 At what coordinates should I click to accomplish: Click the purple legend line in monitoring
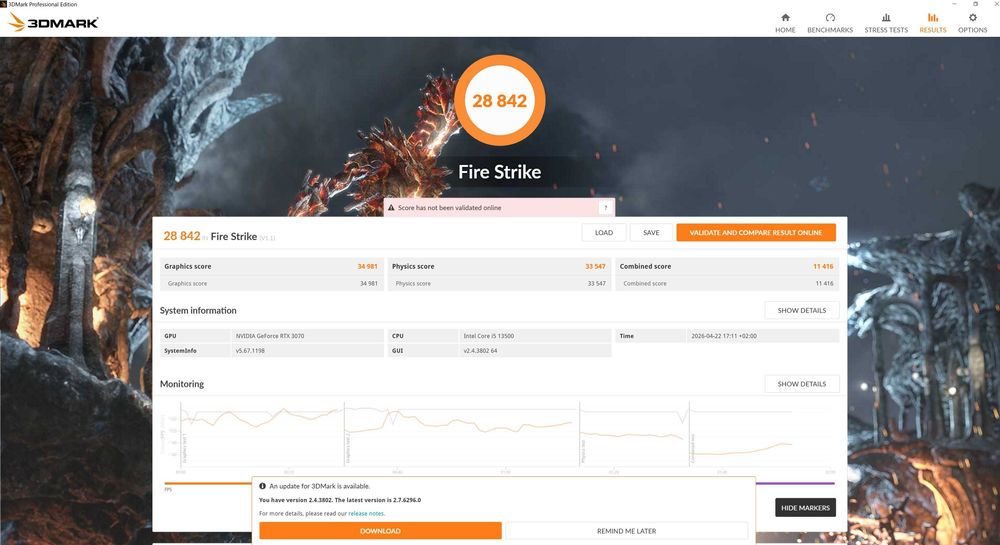(795, 483)
